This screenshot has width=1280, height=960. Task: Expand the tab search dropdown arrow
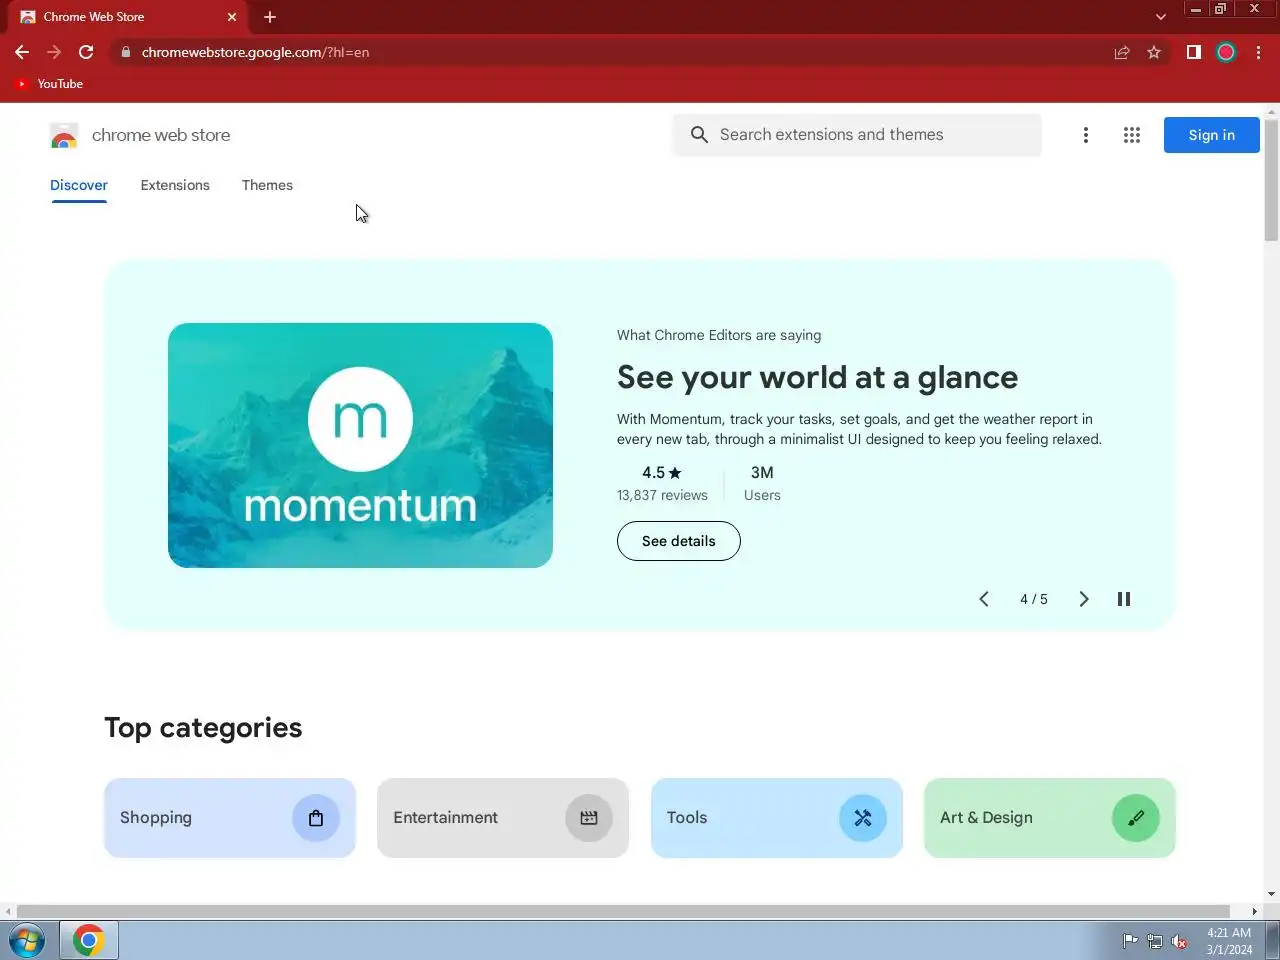pyautogui.click(x=1160, y=17)
